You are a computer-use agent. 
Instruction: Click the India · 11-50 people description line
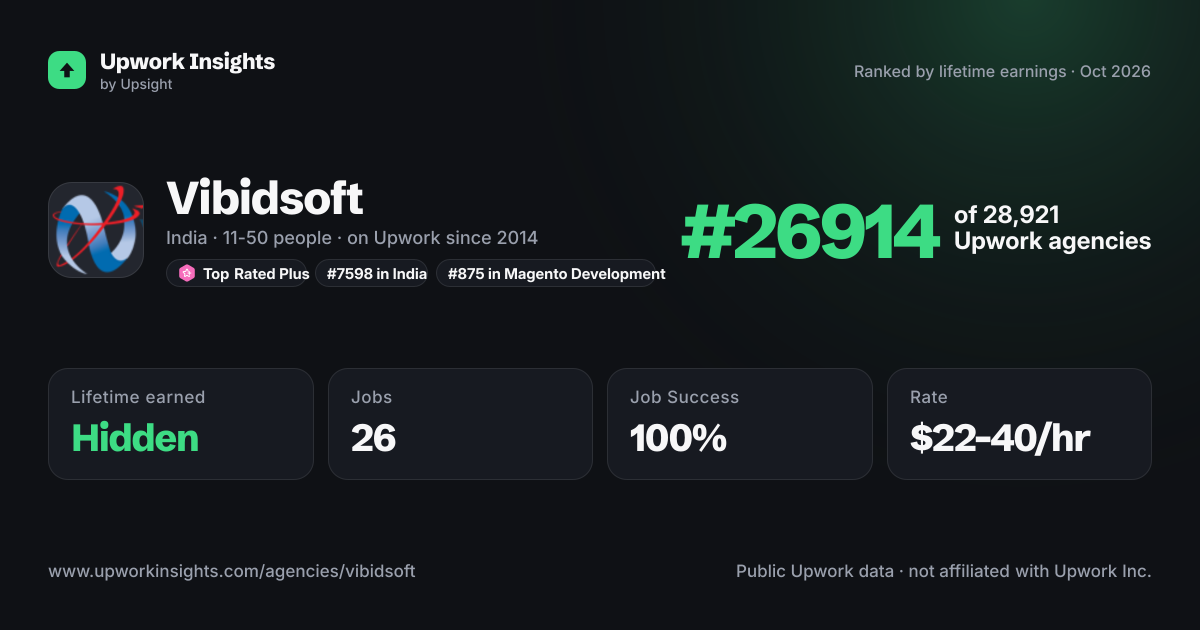pyautogui.click(x=352, y=238)
